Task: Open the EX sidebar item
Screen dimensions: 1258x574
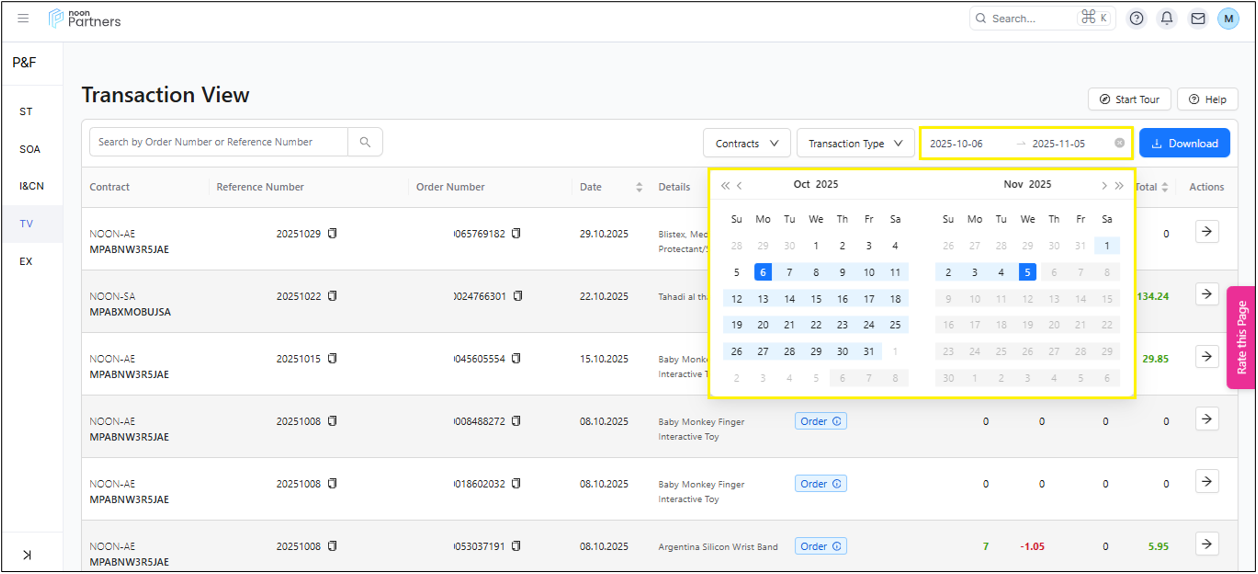Action: tap(26, 261)
